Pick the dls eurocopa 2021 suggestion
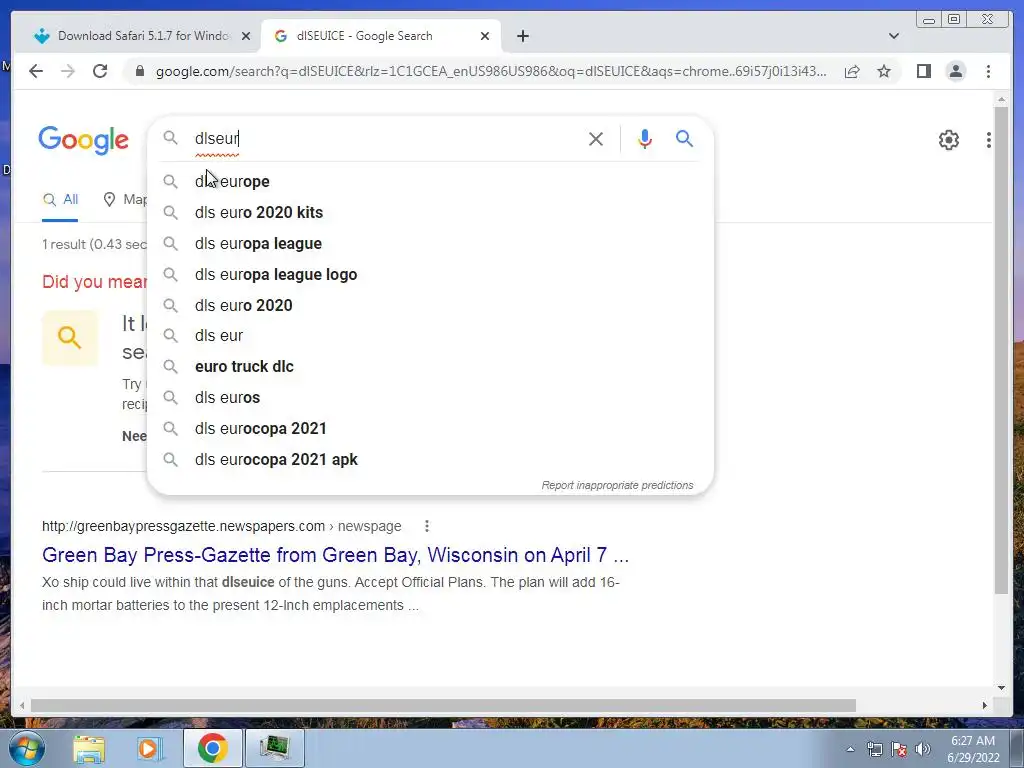Viewport: 1024px width, 768px height. click(x=431, y=428)
